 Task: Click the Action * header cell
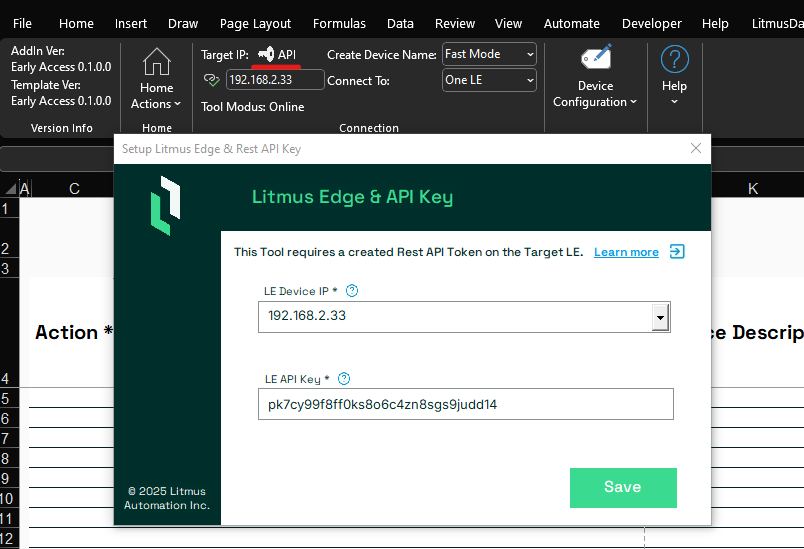(x=72, y=332)
